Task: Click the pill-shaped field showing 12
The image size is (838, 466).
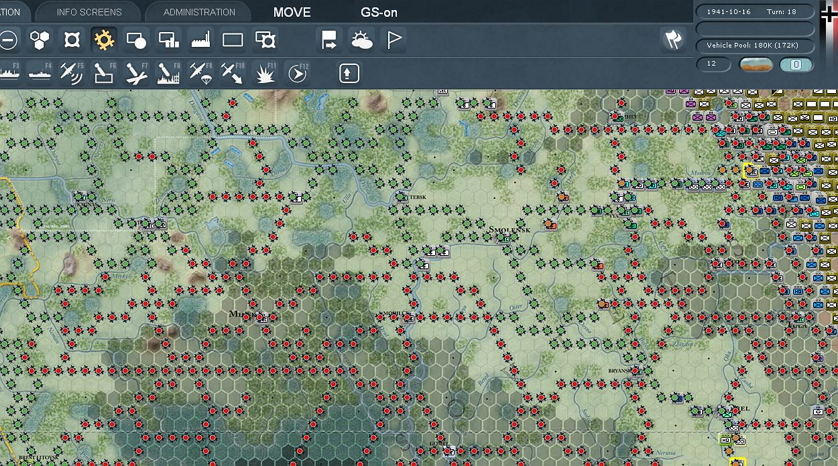Action: coord(713,64)
